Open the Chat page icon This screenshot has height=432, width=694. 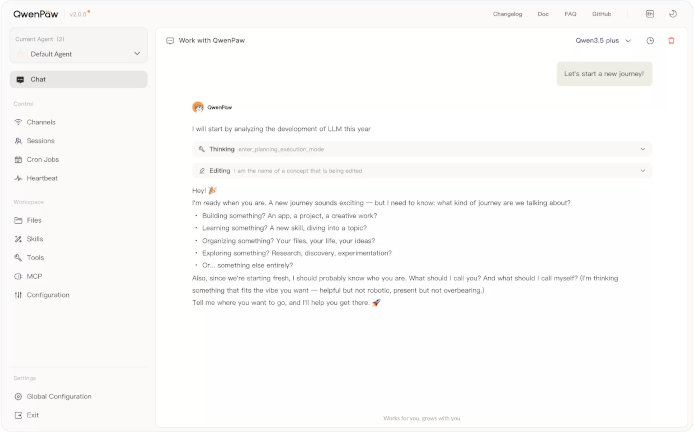click(x=20, y=80)
